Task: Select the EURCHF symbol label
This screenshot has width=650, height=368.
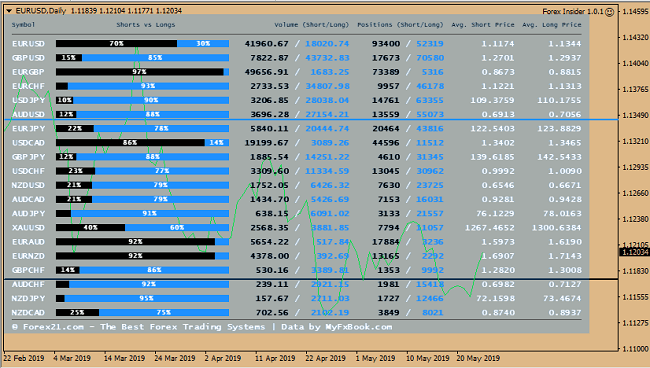Action: pos(28,86)
